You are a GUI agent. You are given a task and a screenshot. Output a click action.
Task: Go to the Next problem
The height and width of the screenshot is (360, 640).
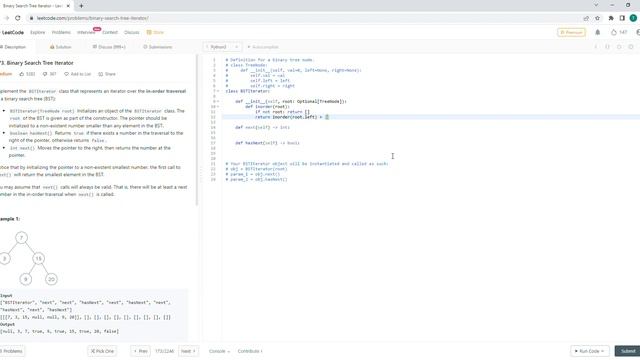(188, 351)
